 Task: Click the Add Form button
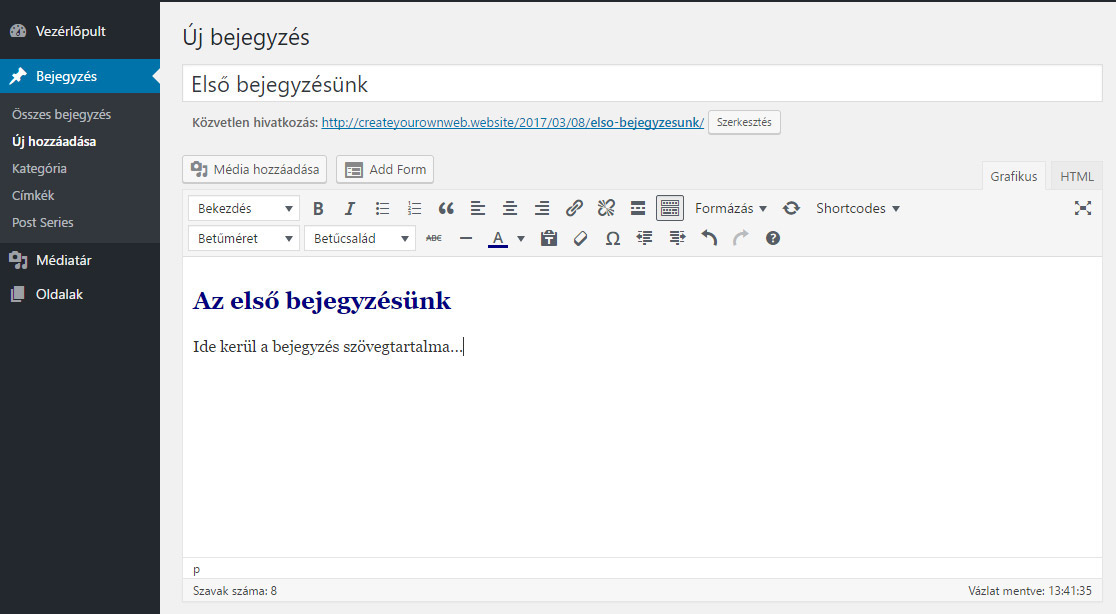click(385, 169)
